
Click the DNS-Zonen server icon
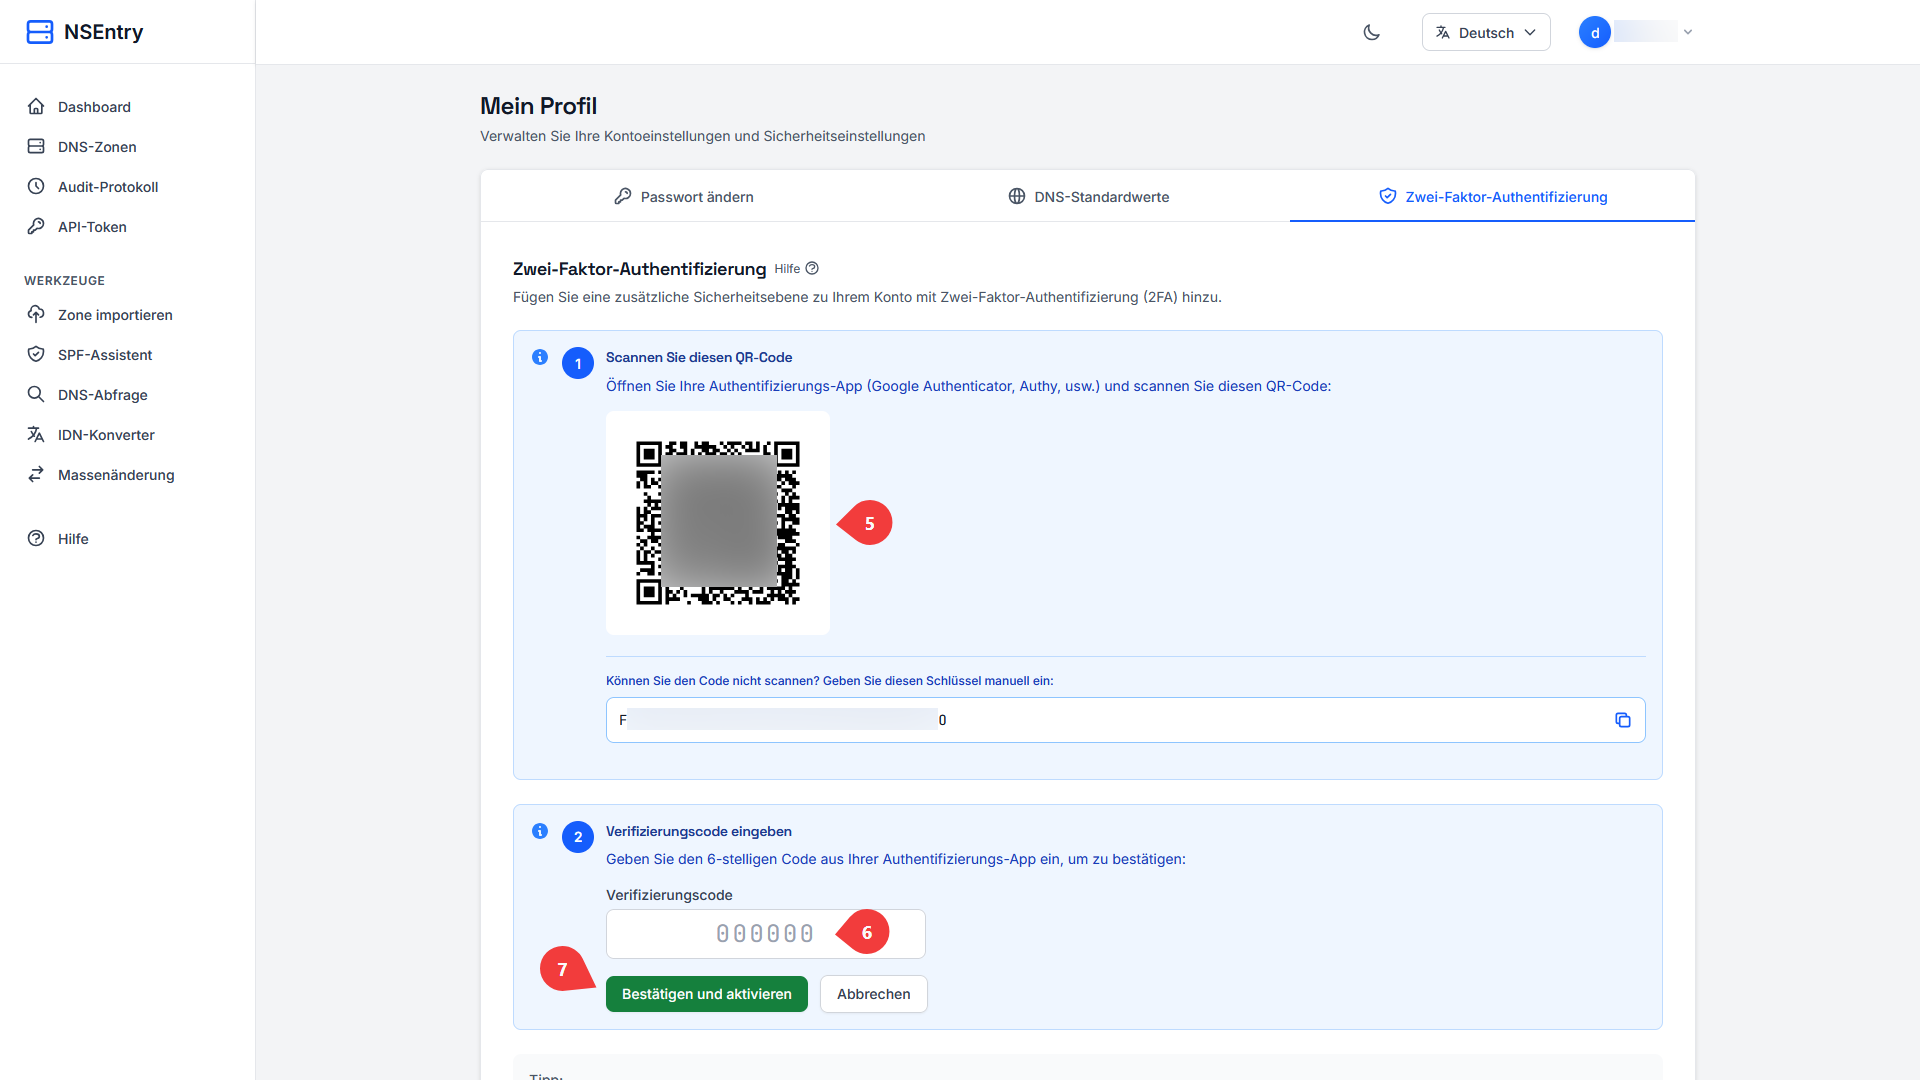coord(36,146)
